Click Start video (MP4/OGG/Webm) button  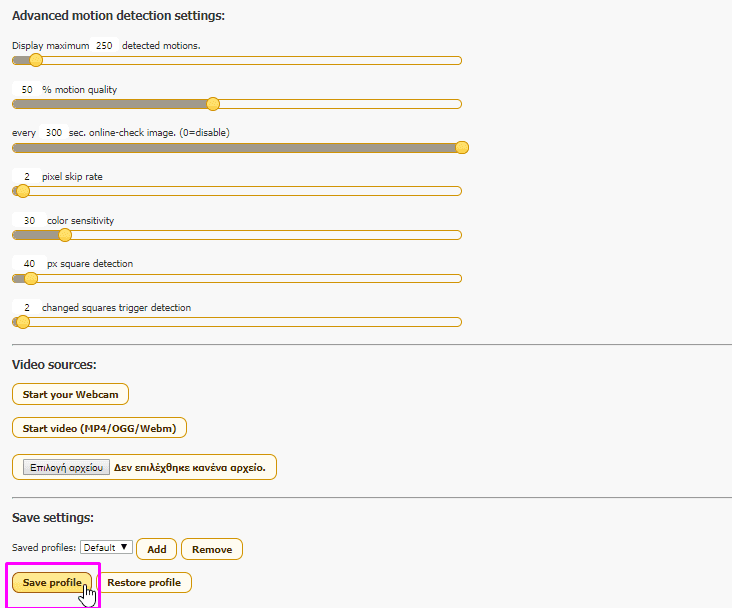tap(99, 428)
